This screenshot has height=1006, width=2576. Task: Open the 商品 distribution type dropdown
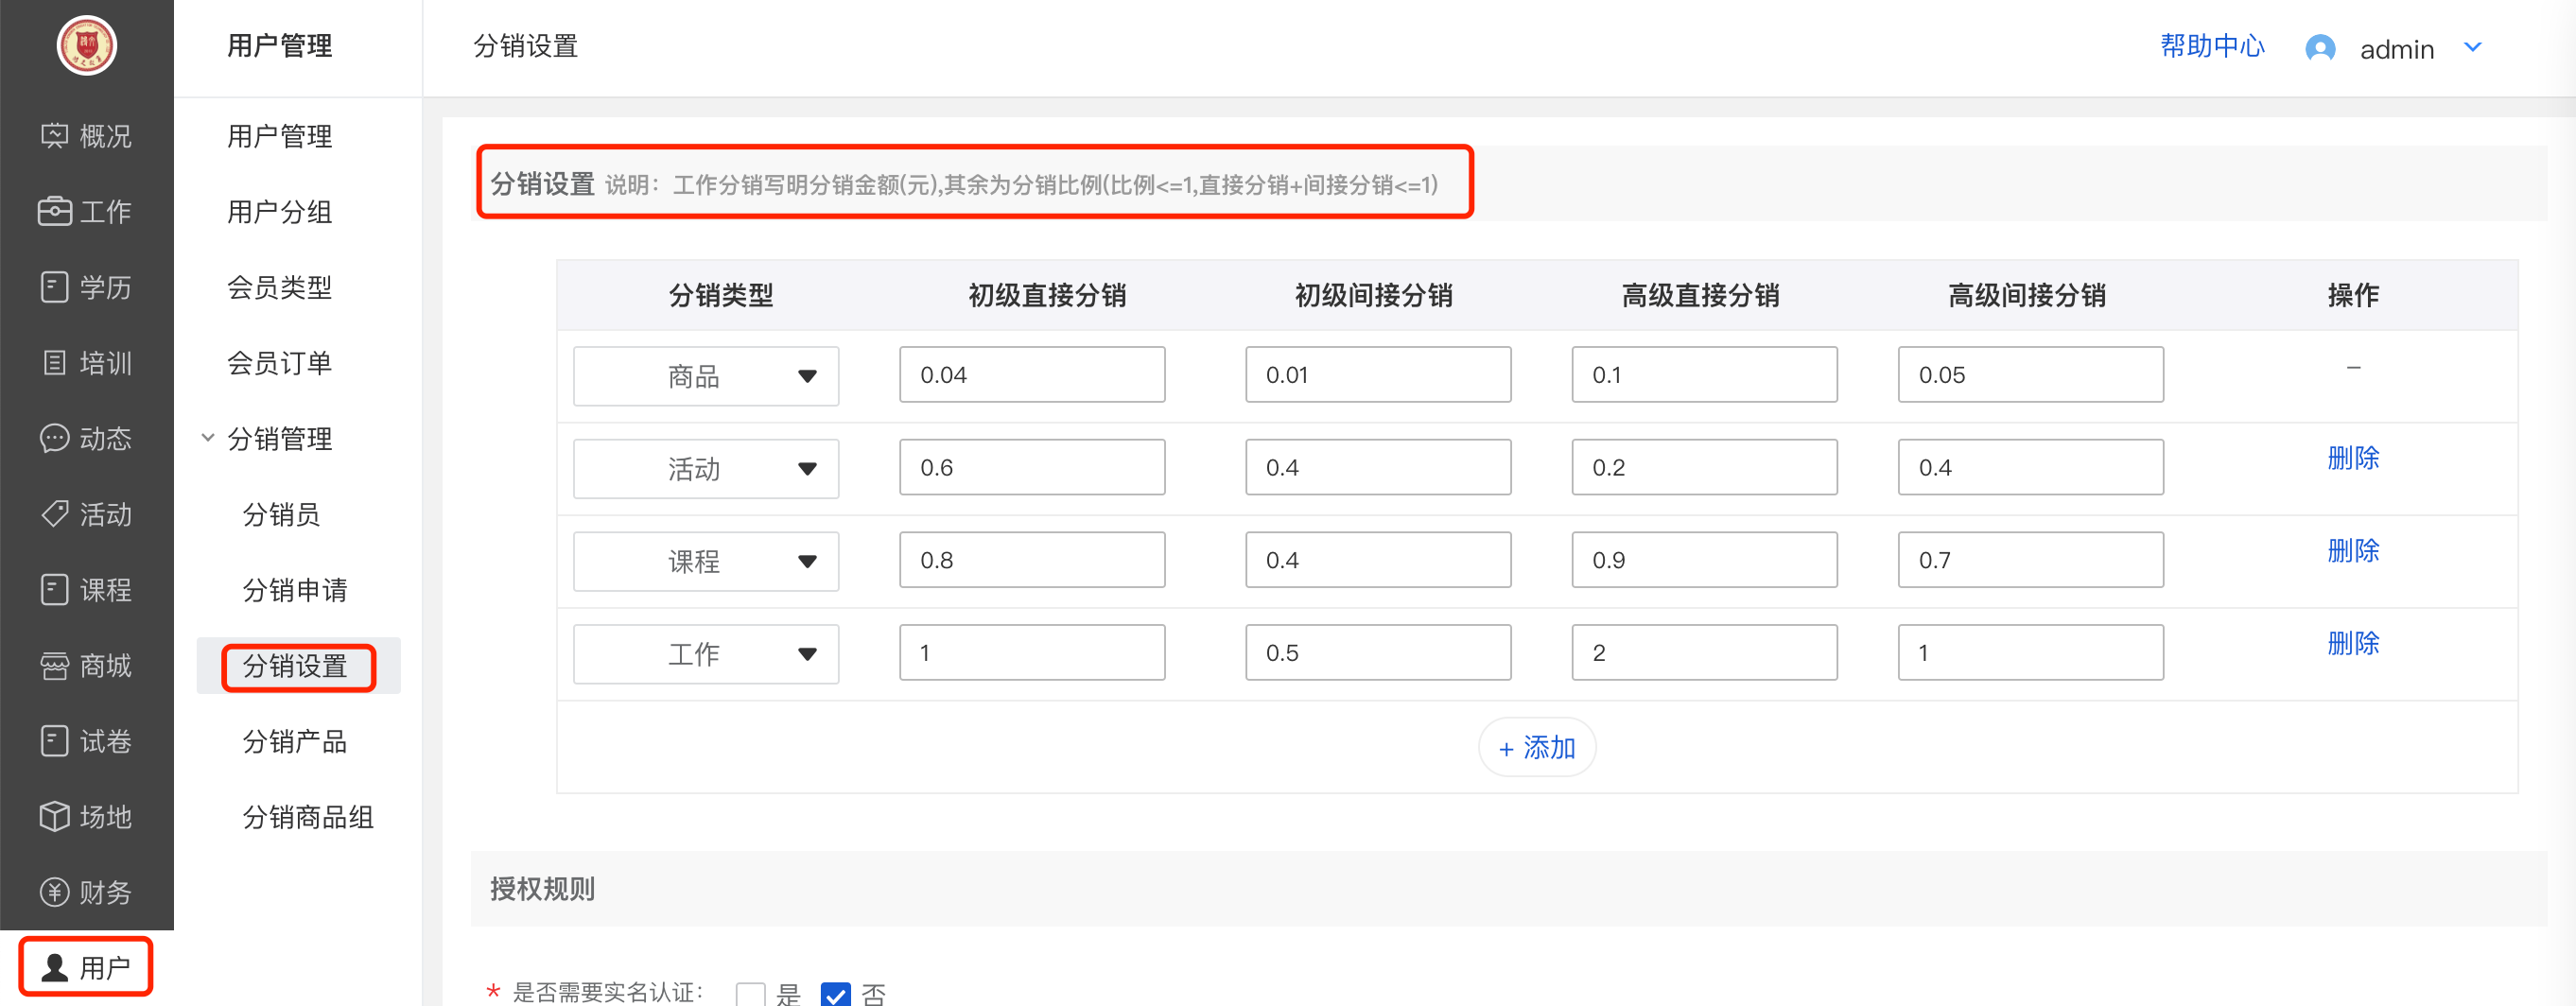pos(706,376)
